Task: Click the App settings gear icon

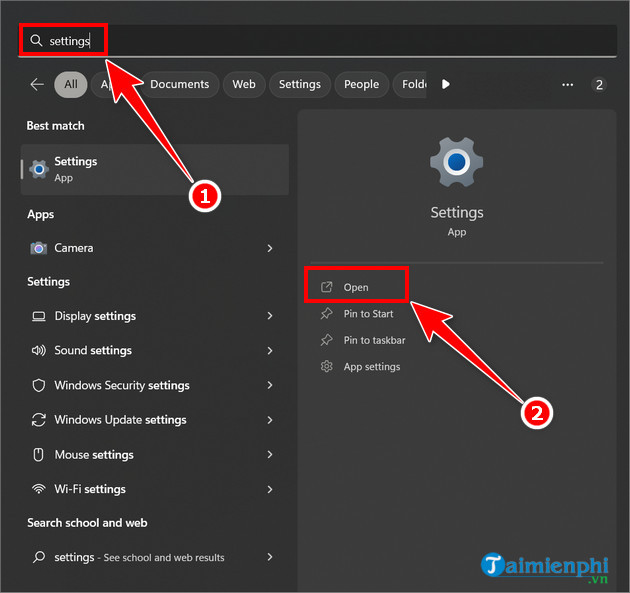Action: (x=326, y=366)
